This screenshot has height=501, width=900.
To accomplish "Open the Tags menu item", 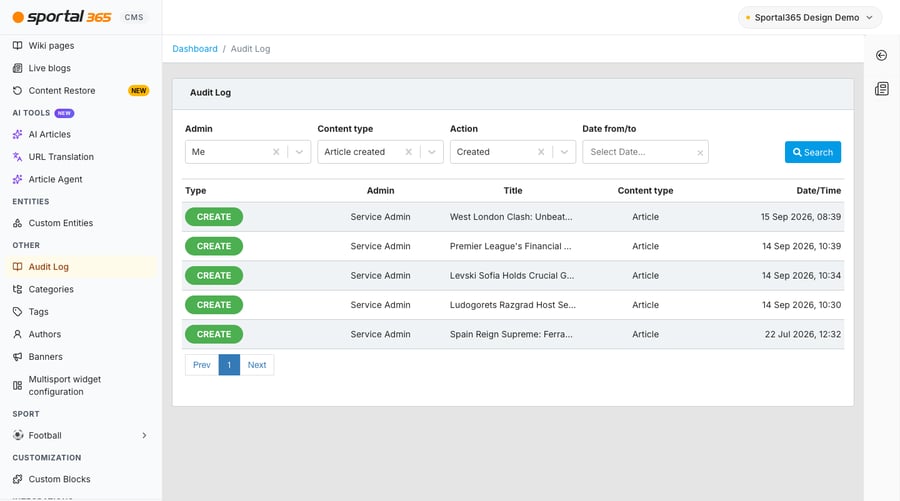I will pos(80,312).
